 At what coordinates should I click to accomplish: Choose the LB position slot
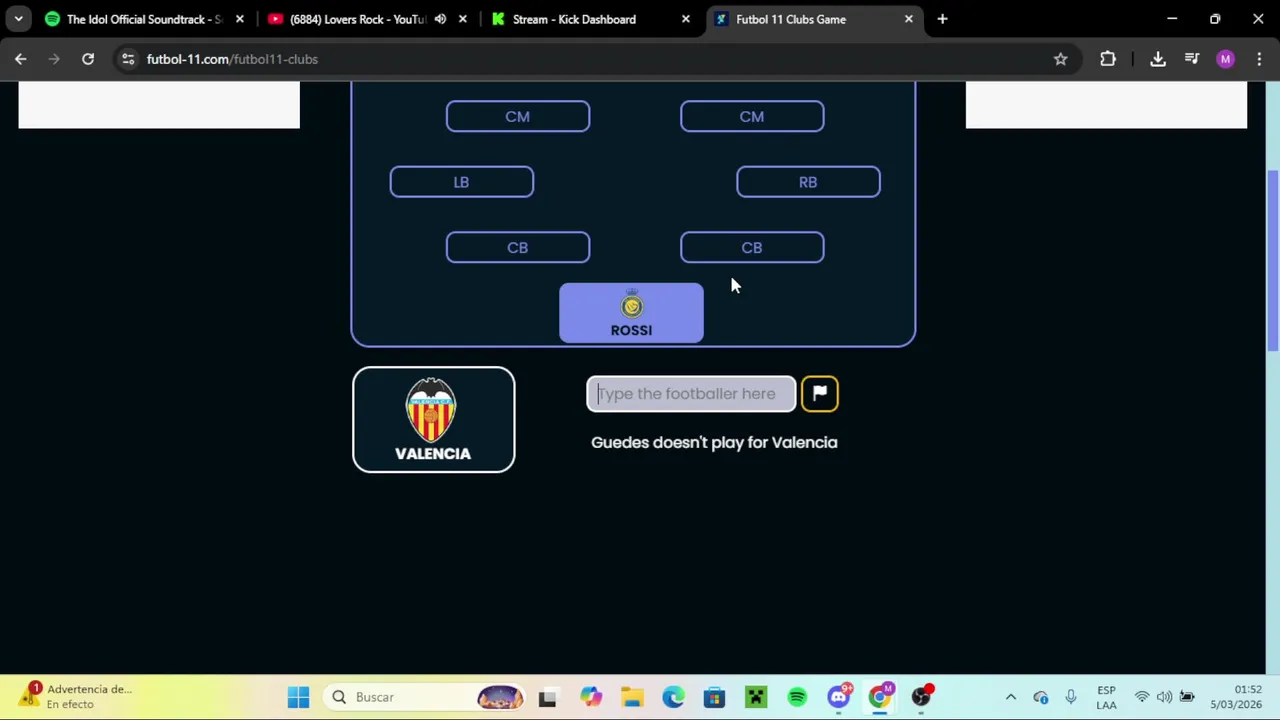[x=462, y=182]
